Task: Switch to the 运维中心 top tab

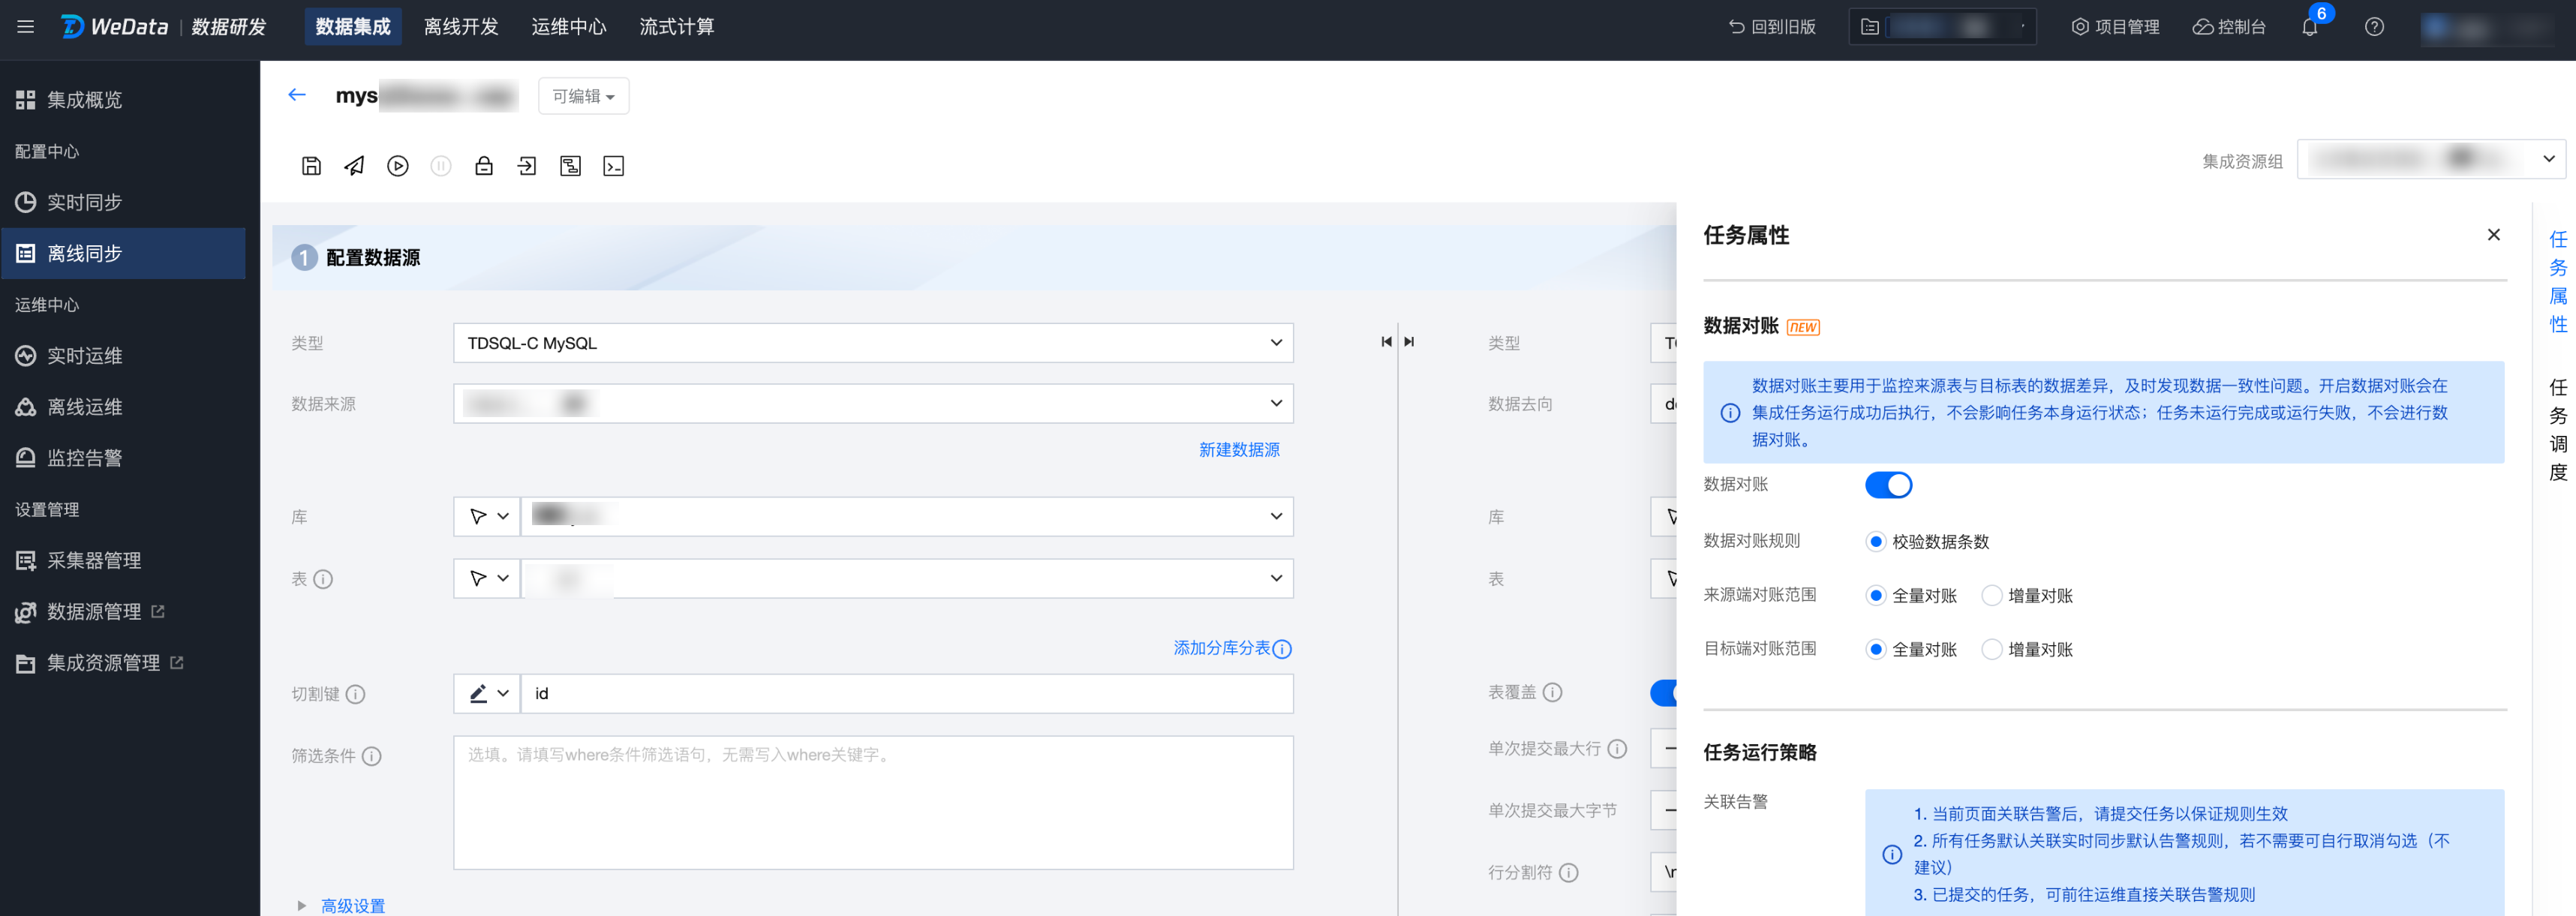Action: (569, 27)
